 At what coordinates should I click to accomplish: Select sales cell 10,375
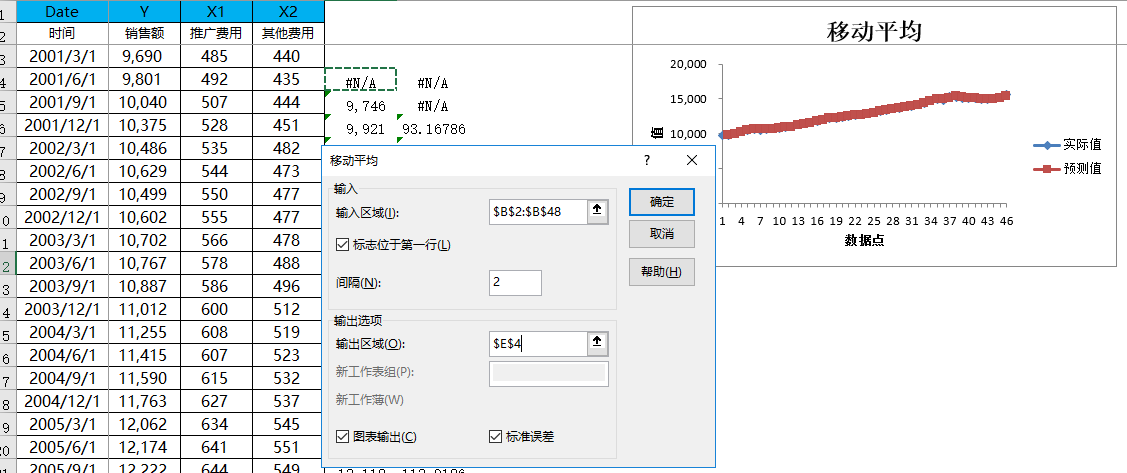144,125
